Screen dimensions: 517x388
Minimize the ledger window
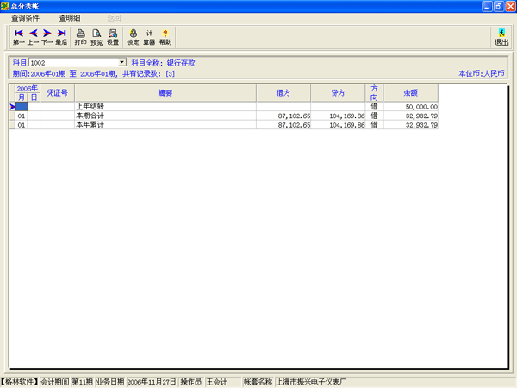(487, 6)
